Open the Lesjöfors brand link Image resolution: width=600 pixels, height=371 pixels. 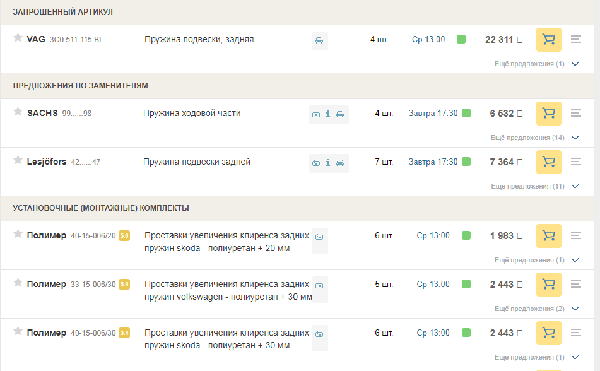tap(46, 162)
